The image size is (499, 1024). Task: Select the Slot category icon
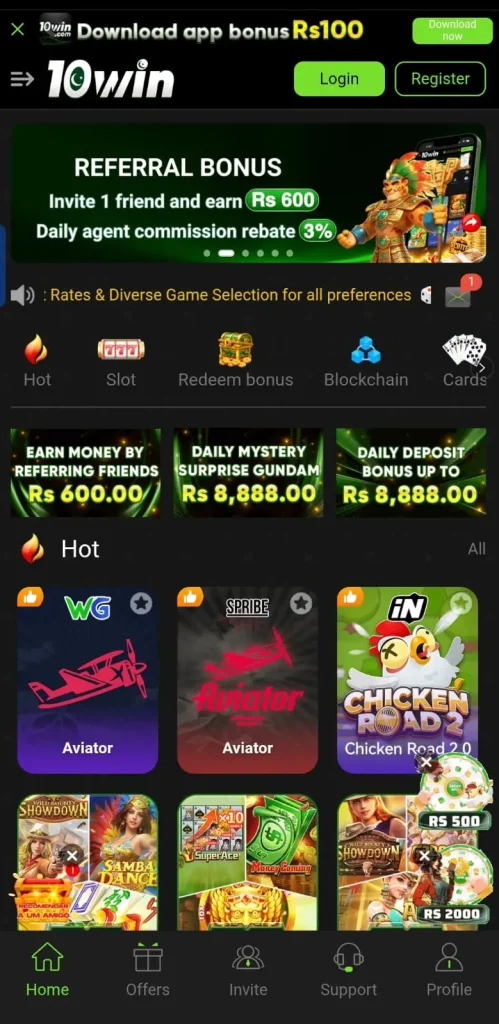click(121, 349)
